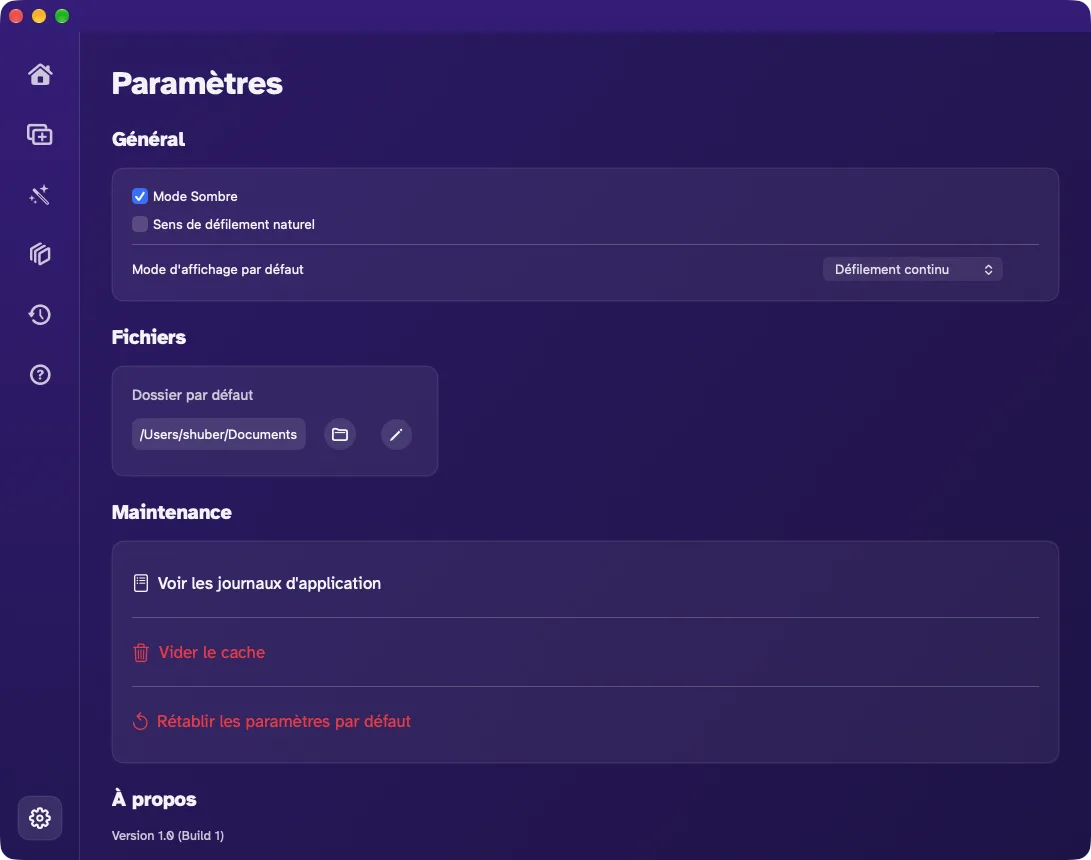Click Rétablir les paramètres par défaut
Screen dimensions: 1091x860
coord(284,722)
